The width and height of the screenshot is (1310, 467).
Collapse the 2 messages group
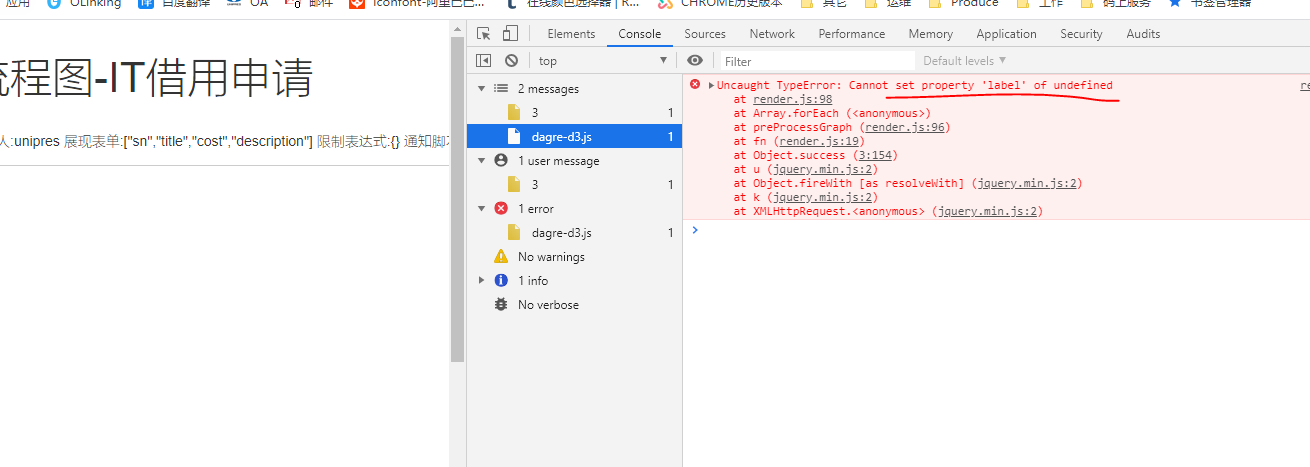(481, 89)
